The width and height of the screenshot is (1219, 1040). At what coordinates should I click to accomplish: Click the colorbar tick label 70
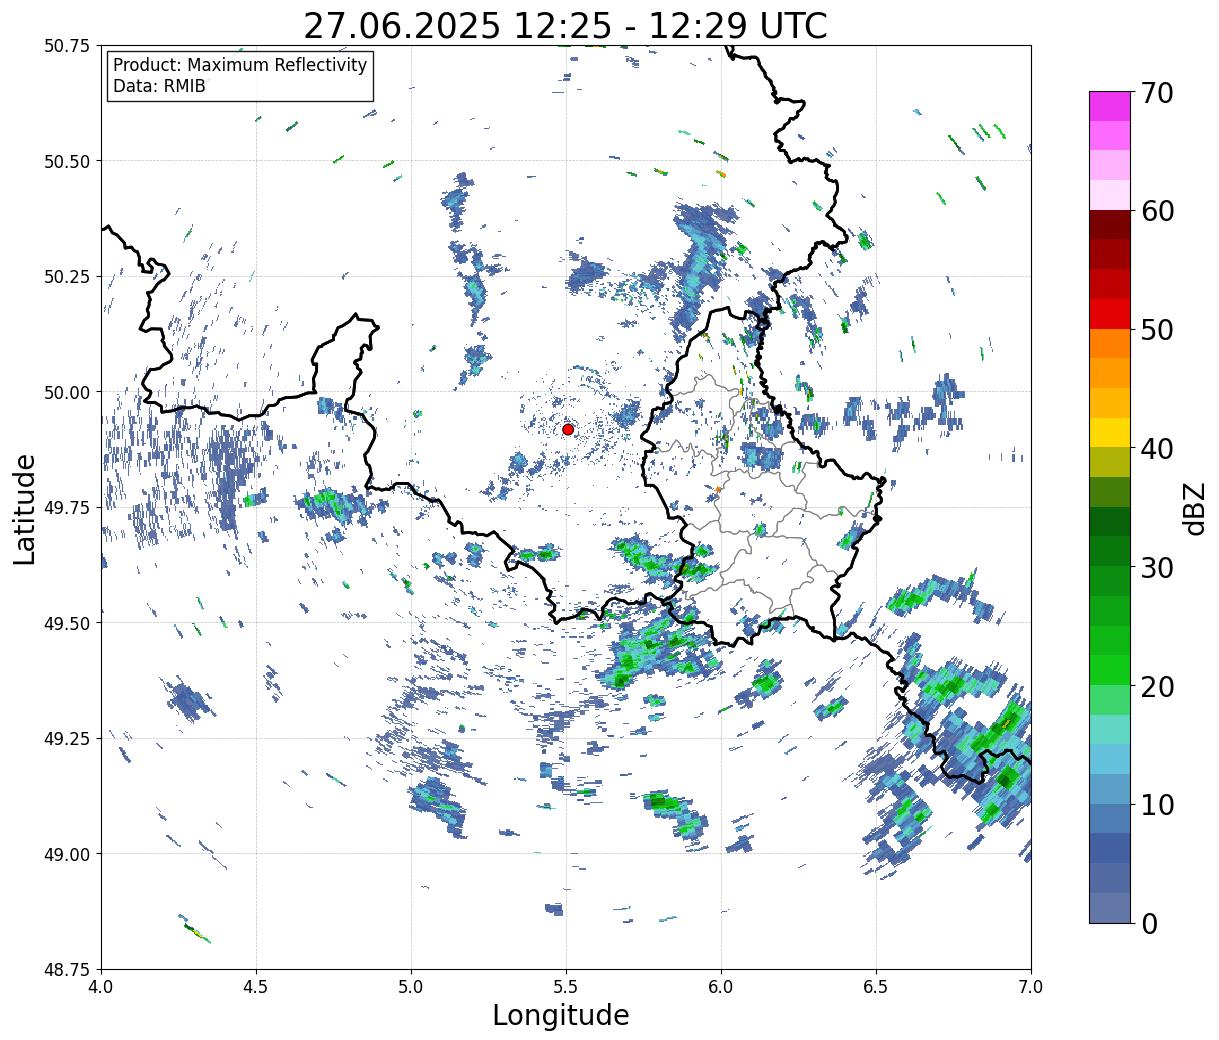1157,93
